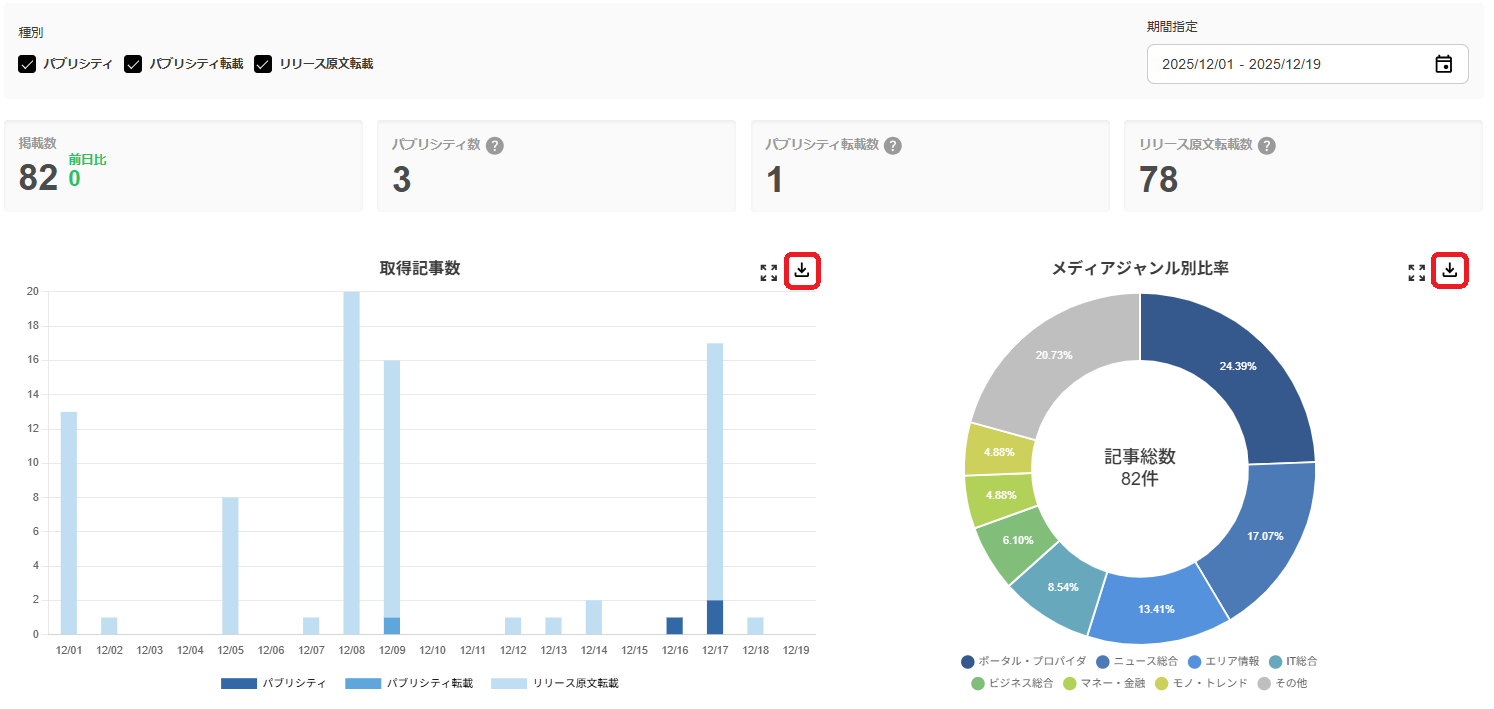Uncheck the パブリシティ checkbox
Screen dimensions: 1494x709
click(x=27, y=63)
